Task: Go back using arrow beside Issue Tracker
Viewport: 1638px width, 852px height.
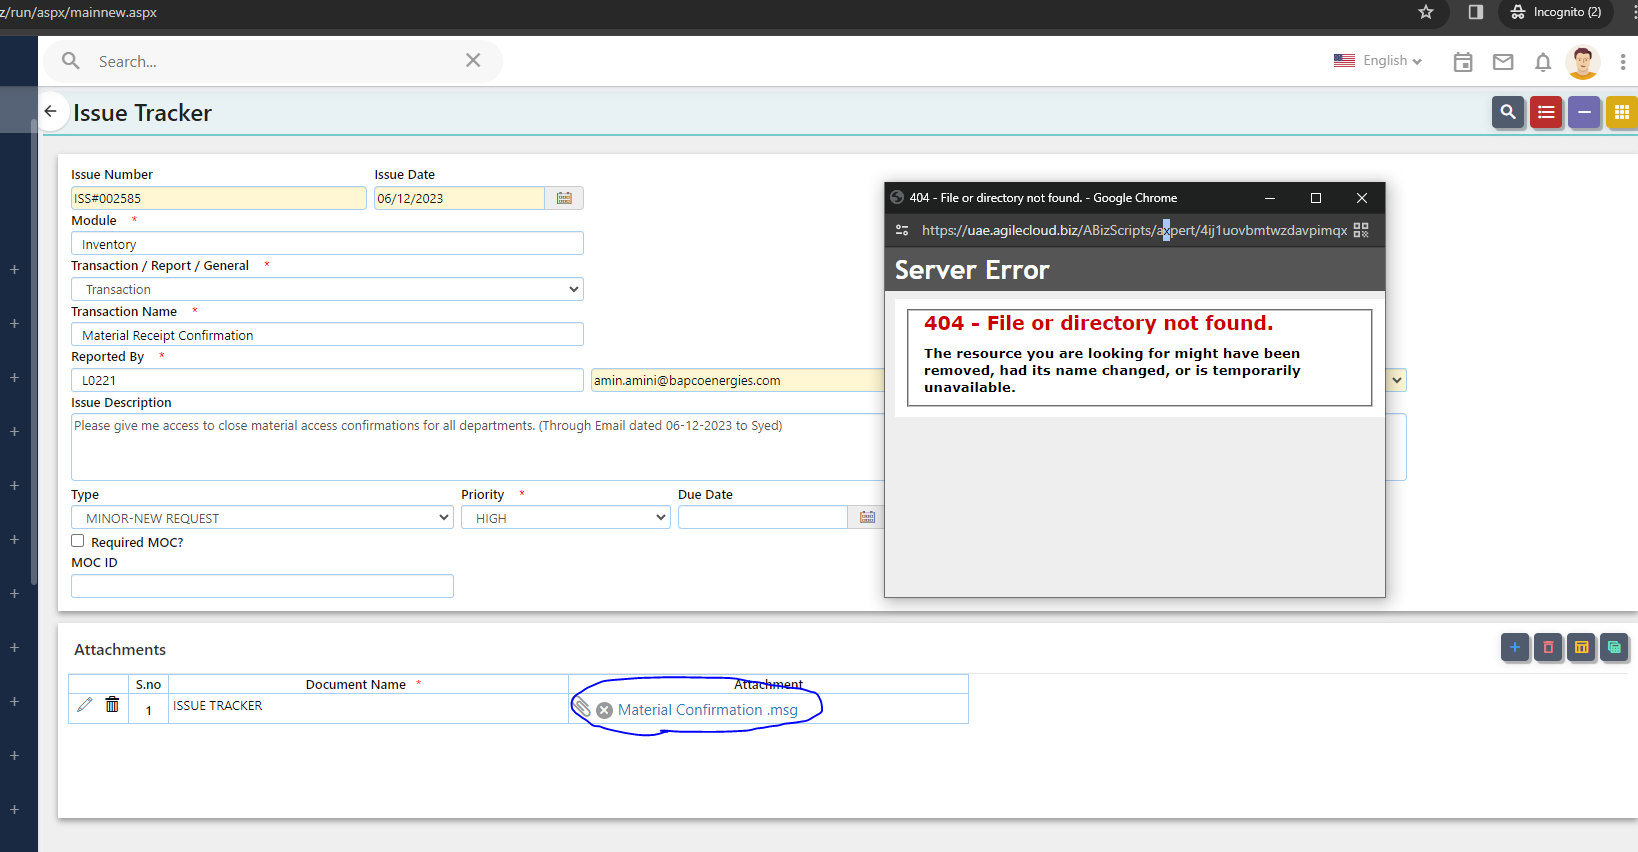Action: 51,112
